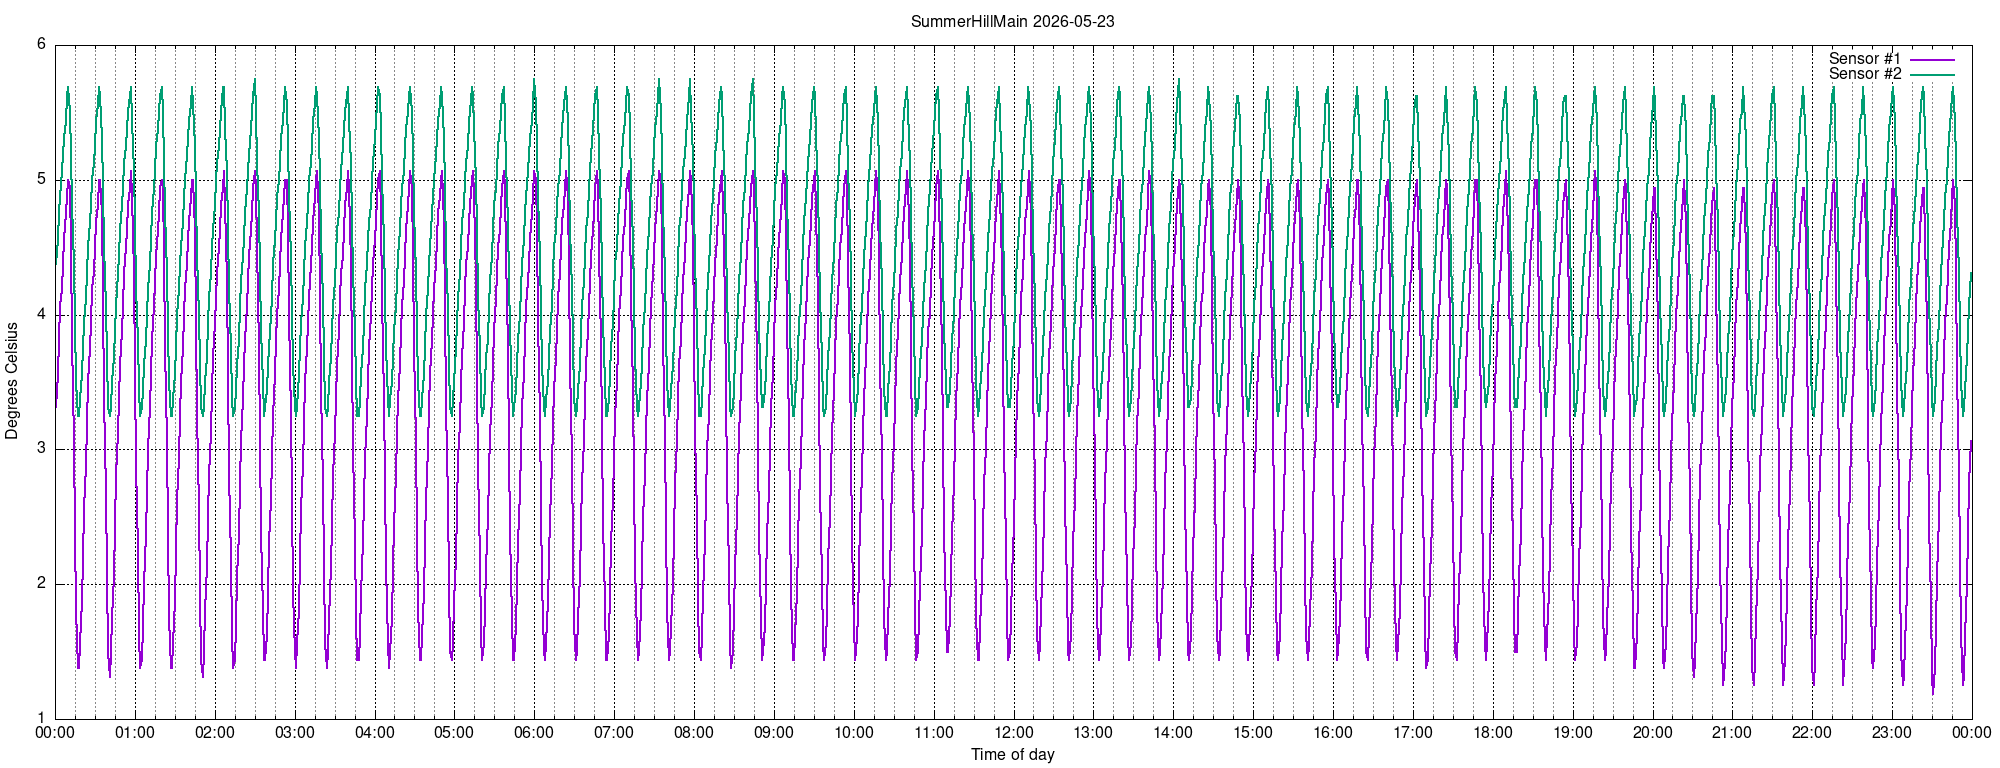Click the 12:00 time axis tick label
This screenshot has height=768, width=2000.
pos(1013,733)
